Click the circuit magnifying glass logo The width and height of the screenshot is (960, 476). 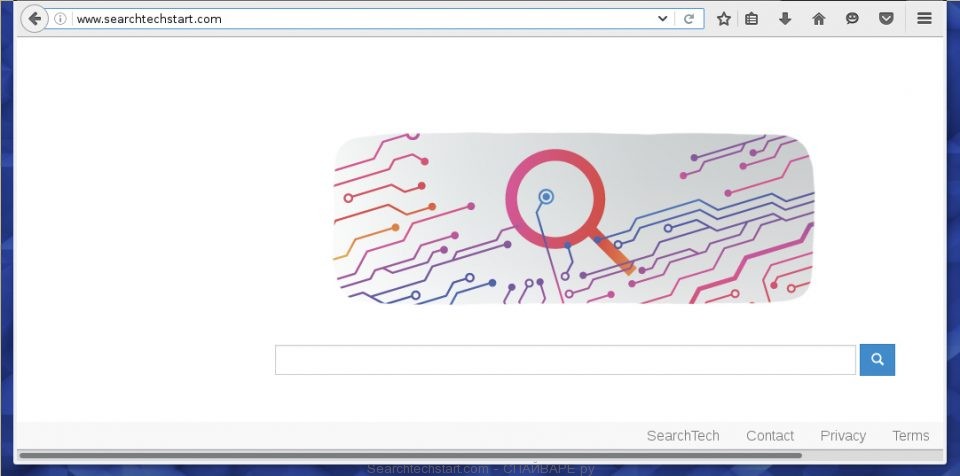coord(574,219)
